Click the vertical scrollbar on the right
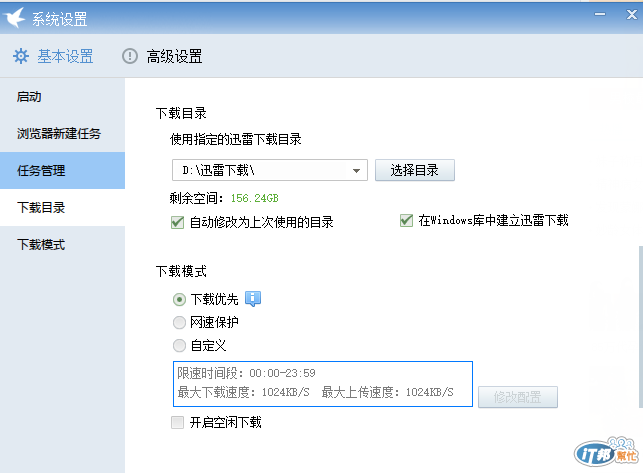 [641, 327]
